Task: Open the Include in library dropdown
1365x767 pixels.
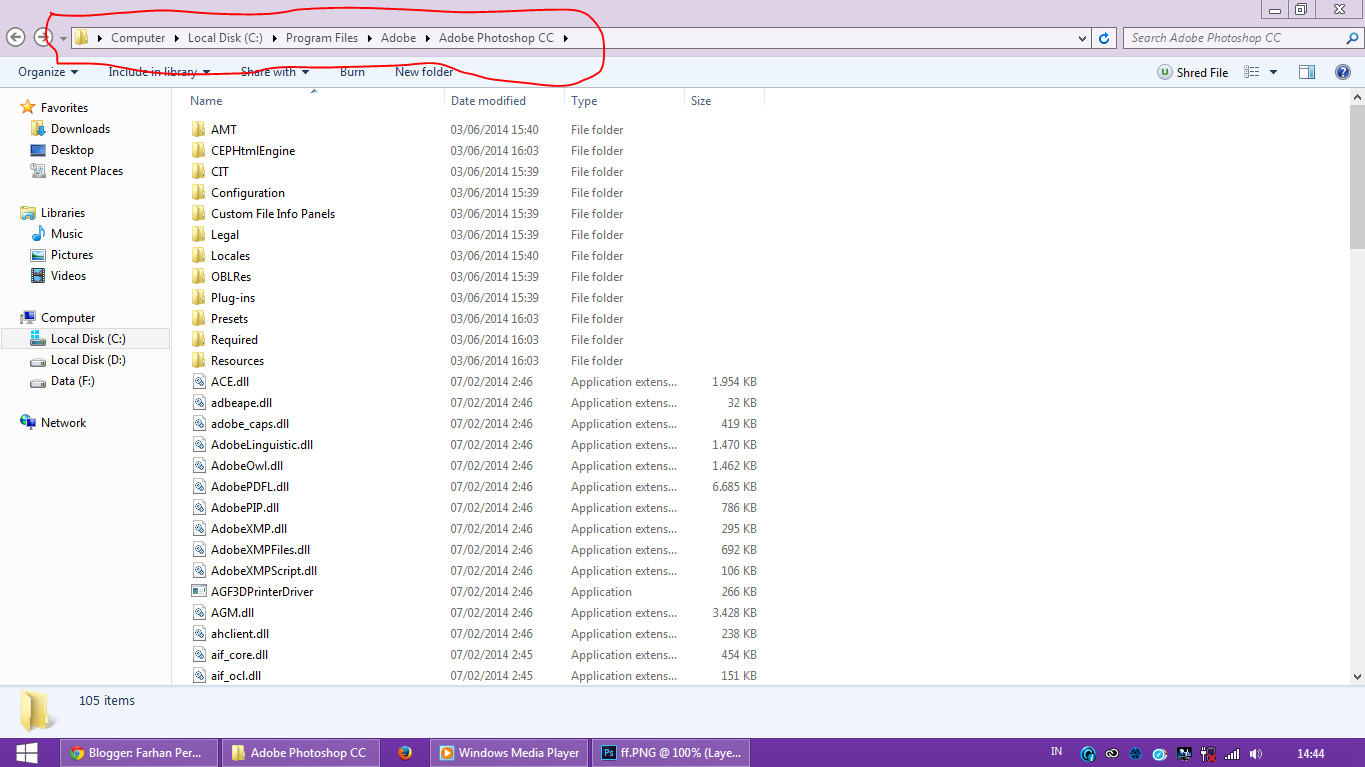Action: pos(159,71)
